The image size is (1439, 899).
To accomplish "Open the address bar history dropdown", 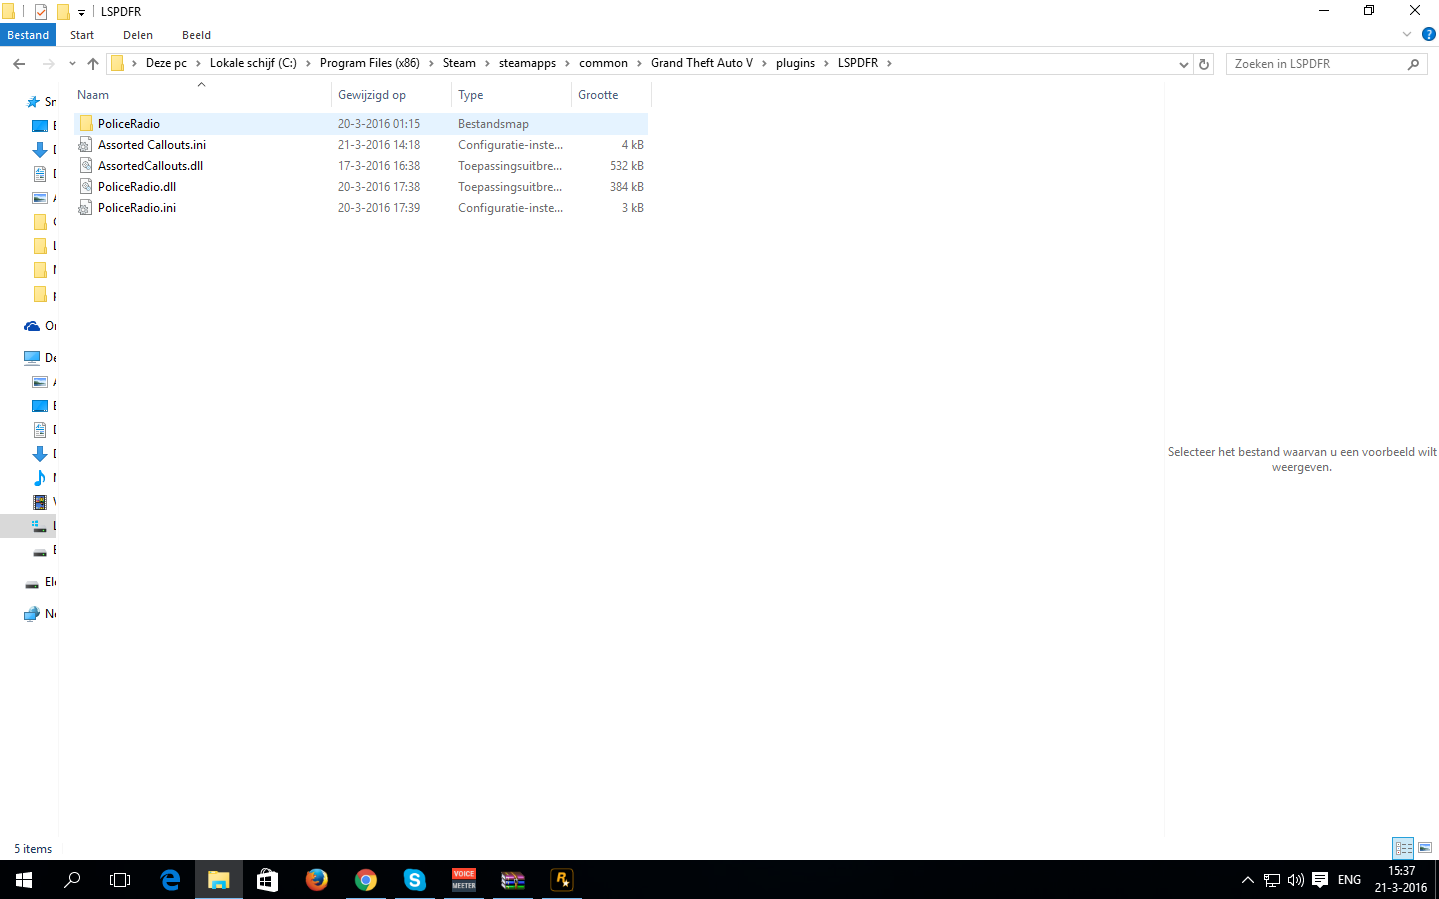I will point(1184,64).
